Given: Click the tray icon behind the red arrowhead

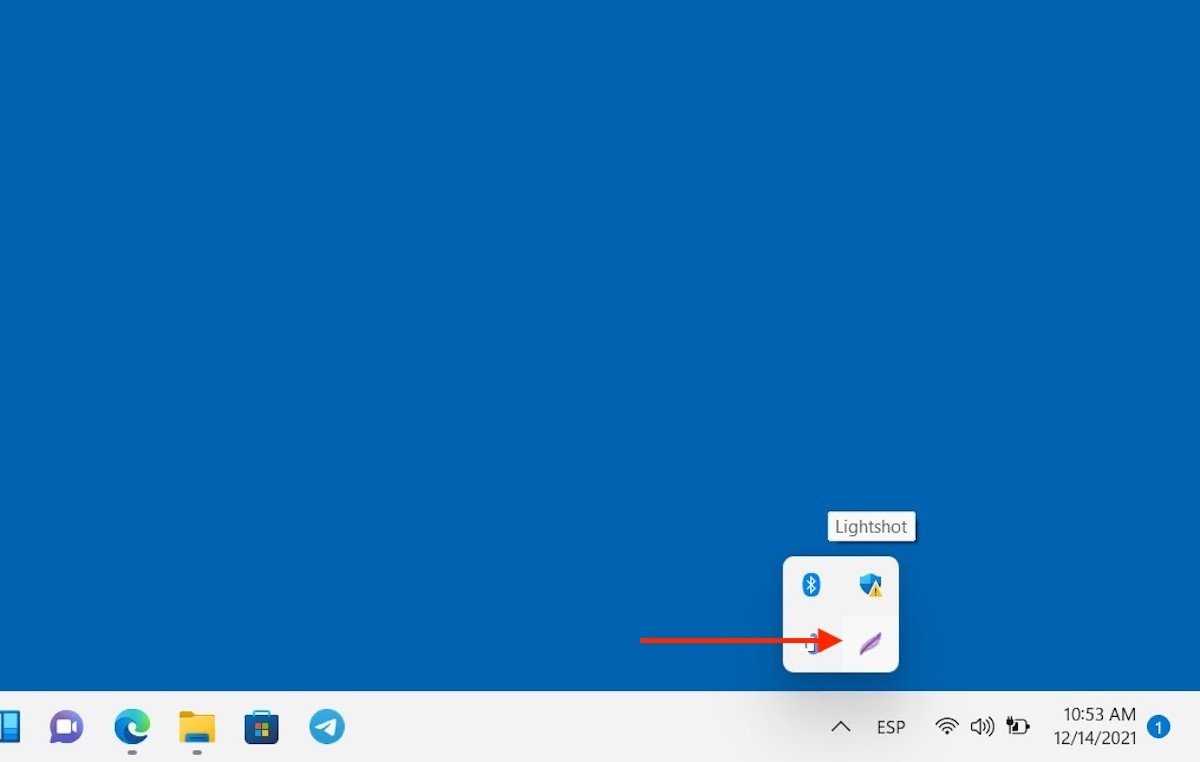Looking at the screenshot, I should click(x=812, y=643).
